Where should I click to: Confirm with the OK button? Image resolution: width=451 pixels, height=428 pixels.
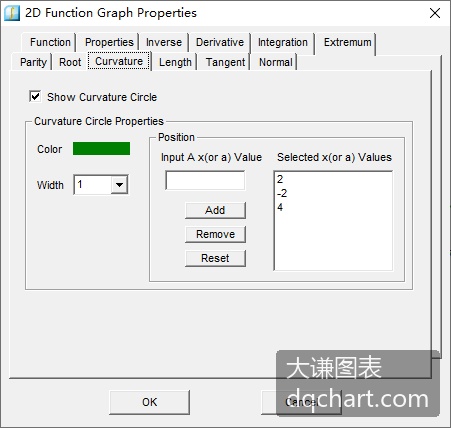coord(149,402)
